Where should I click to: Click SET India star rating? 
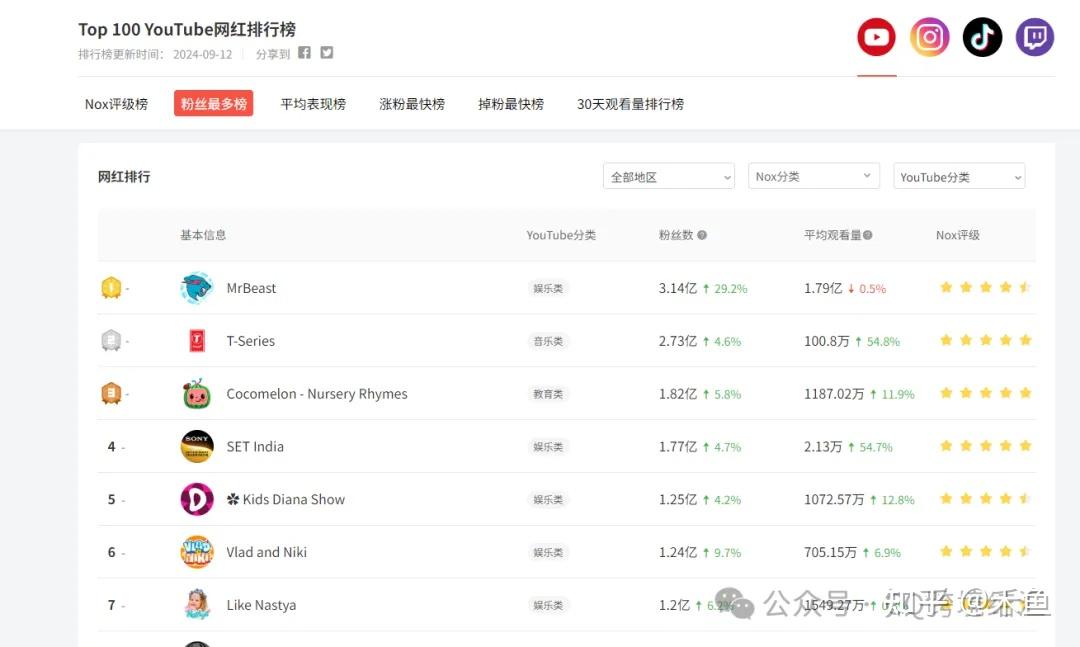click(985, 446)
